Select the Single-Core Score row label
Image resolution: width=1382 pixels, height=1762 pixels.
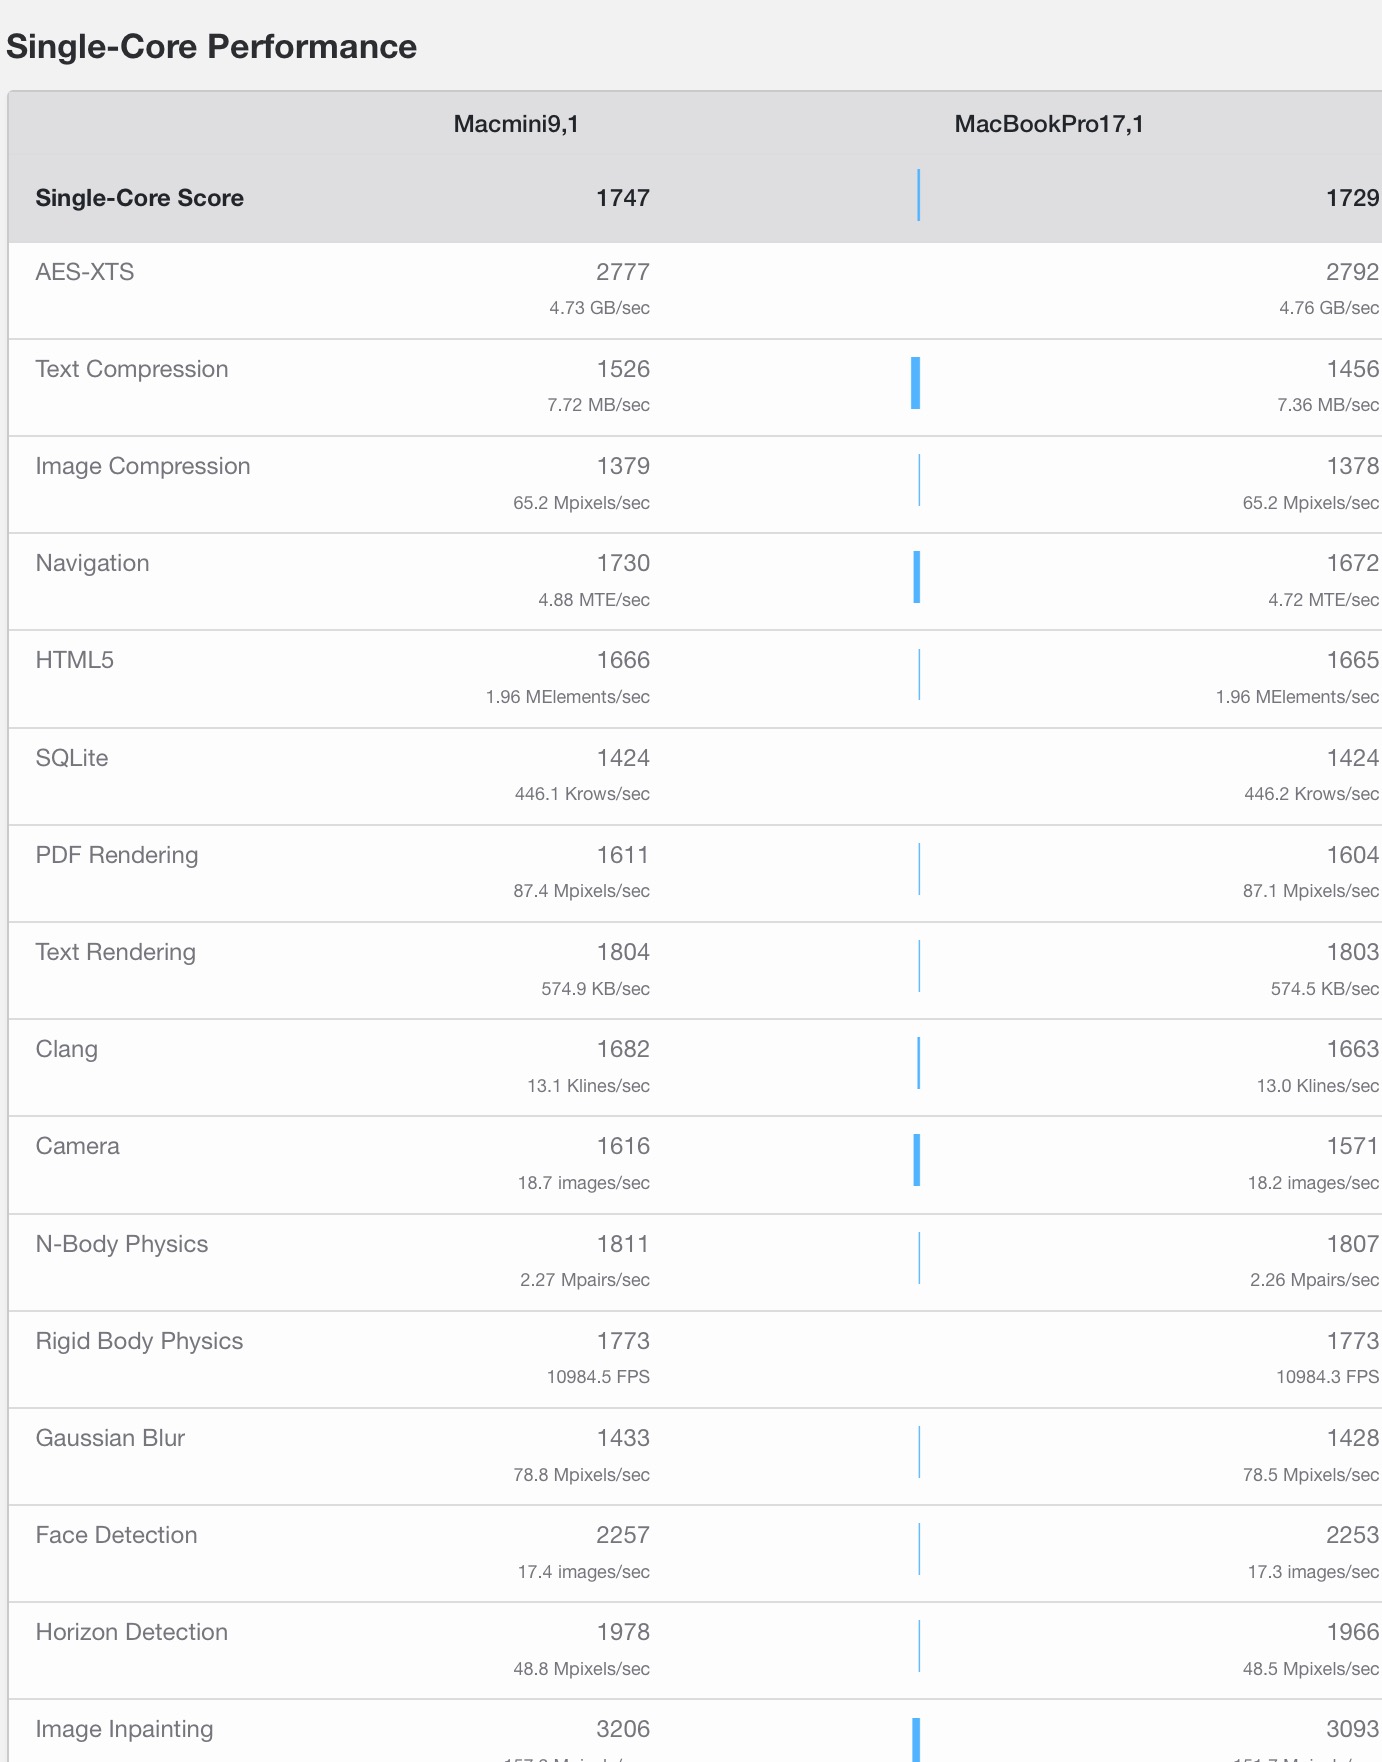(x=140, y=198)
